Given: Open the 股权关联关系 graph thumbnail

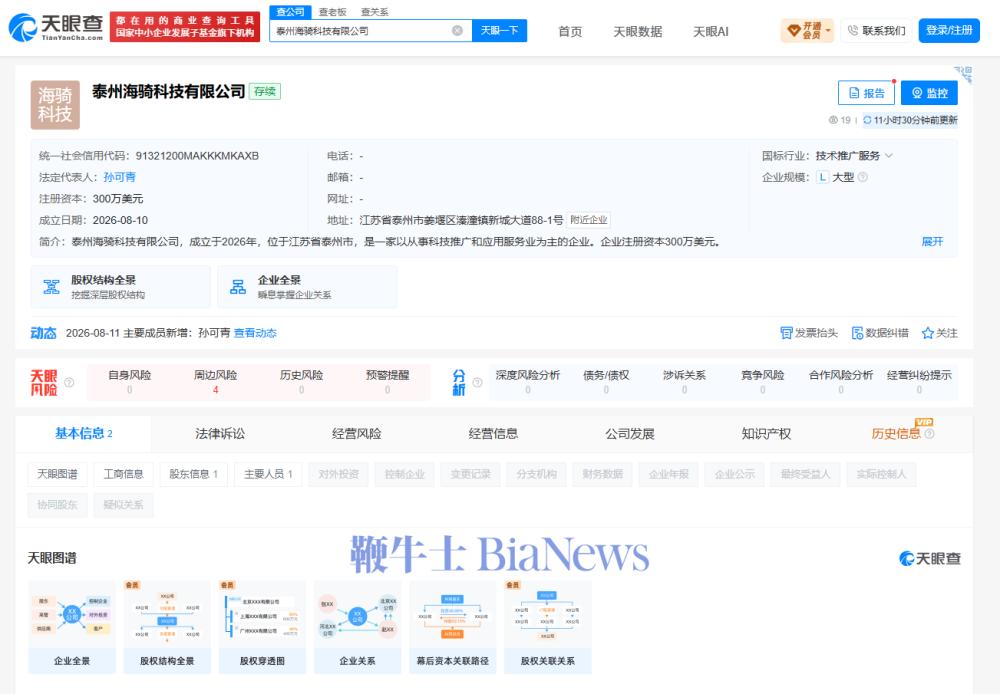Looking at the screenshot, I should (x=548, y=627).
